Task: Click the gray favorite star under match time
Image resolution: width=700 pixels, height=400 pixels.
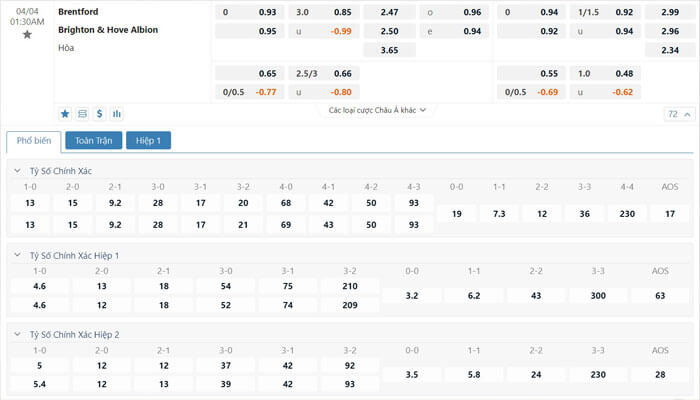Action: point(27,34)
